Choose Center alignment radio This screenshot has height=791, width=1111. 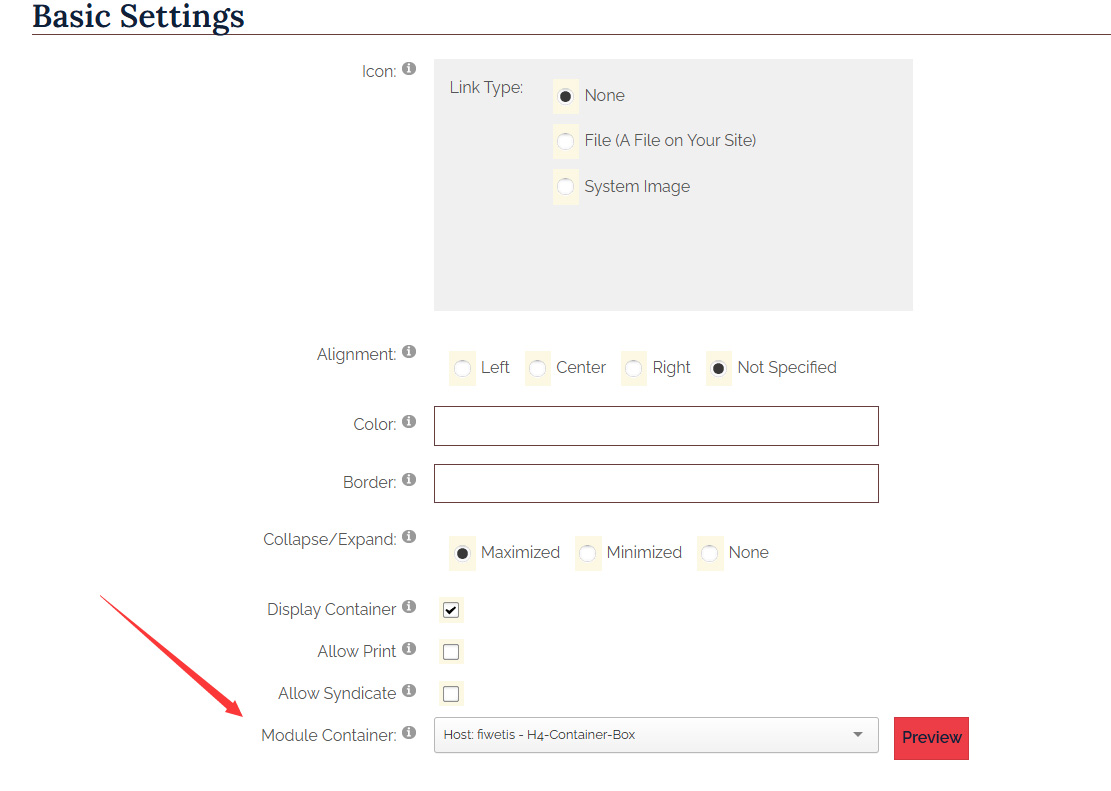tap(538, 369)
